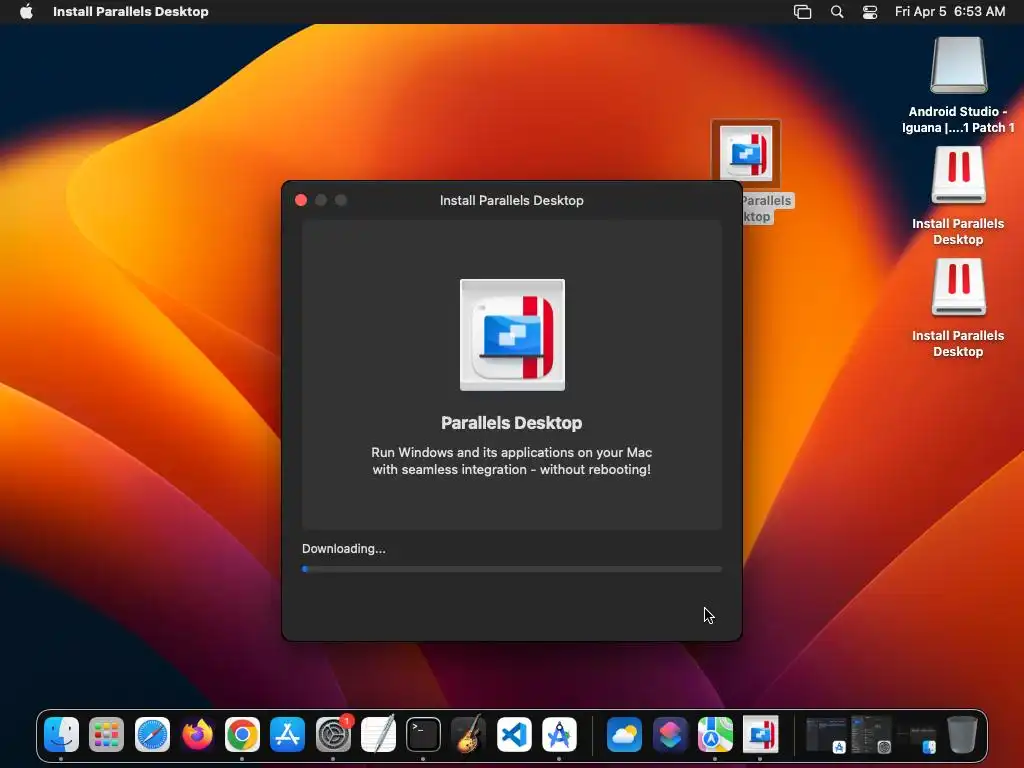The image size is (1024, 768).
Task: Open the App Store Dock icon
Action: click(287, 735)
